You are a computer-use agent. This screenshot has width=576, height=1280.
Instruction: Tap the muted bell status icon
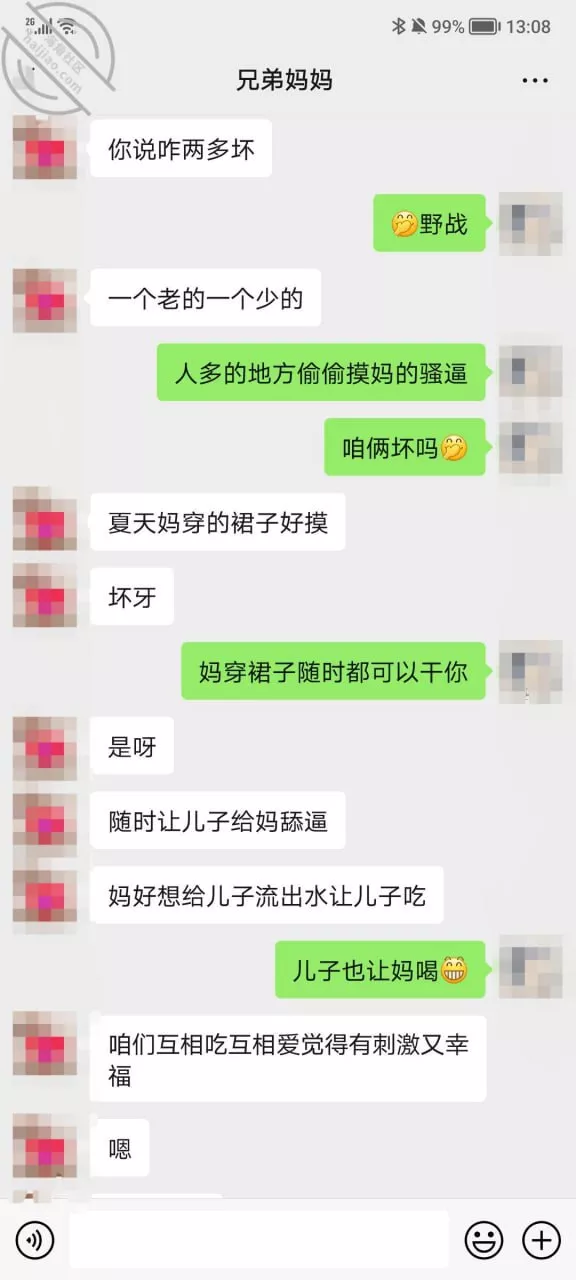417,27
